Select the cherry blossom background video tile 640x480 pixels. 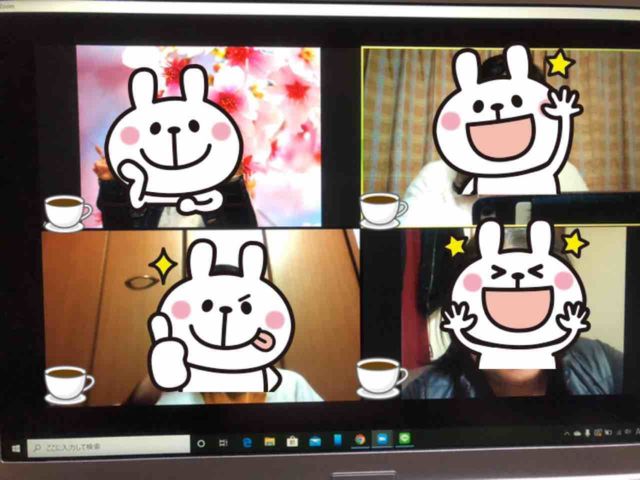199,136
